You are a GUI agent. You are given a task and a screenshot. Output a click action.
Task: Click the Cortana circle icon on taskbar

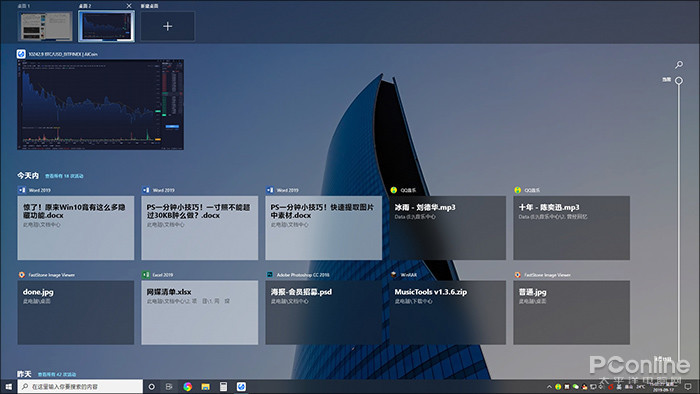[152, 386]
